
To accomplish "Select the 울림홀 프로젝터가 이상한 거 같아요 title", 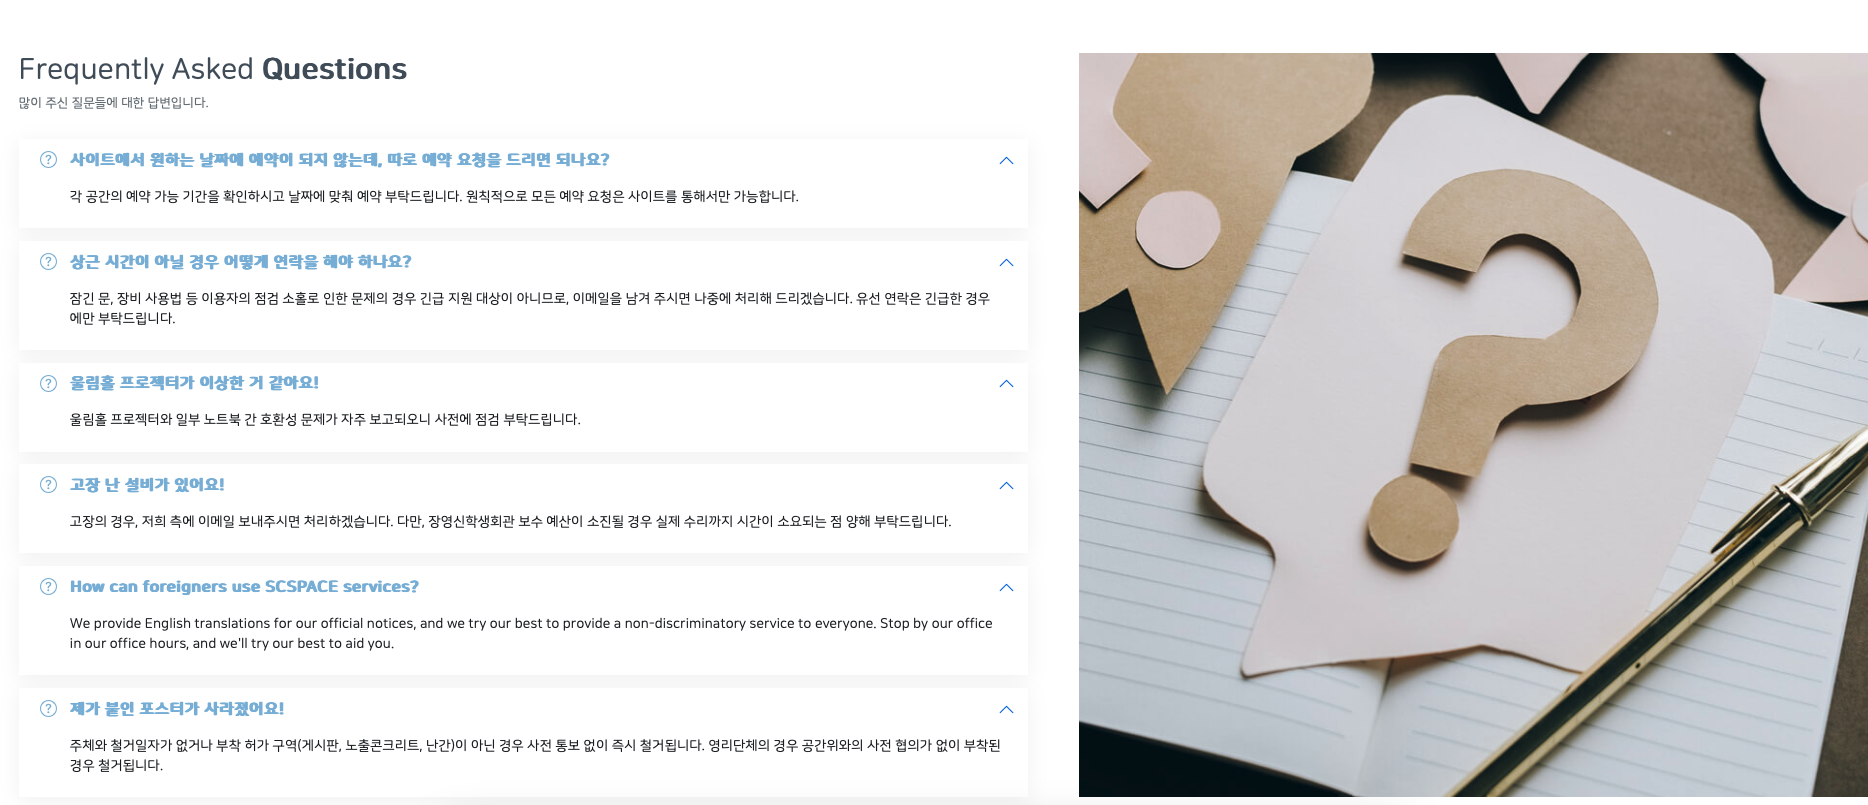I will (x=194, y=383).
